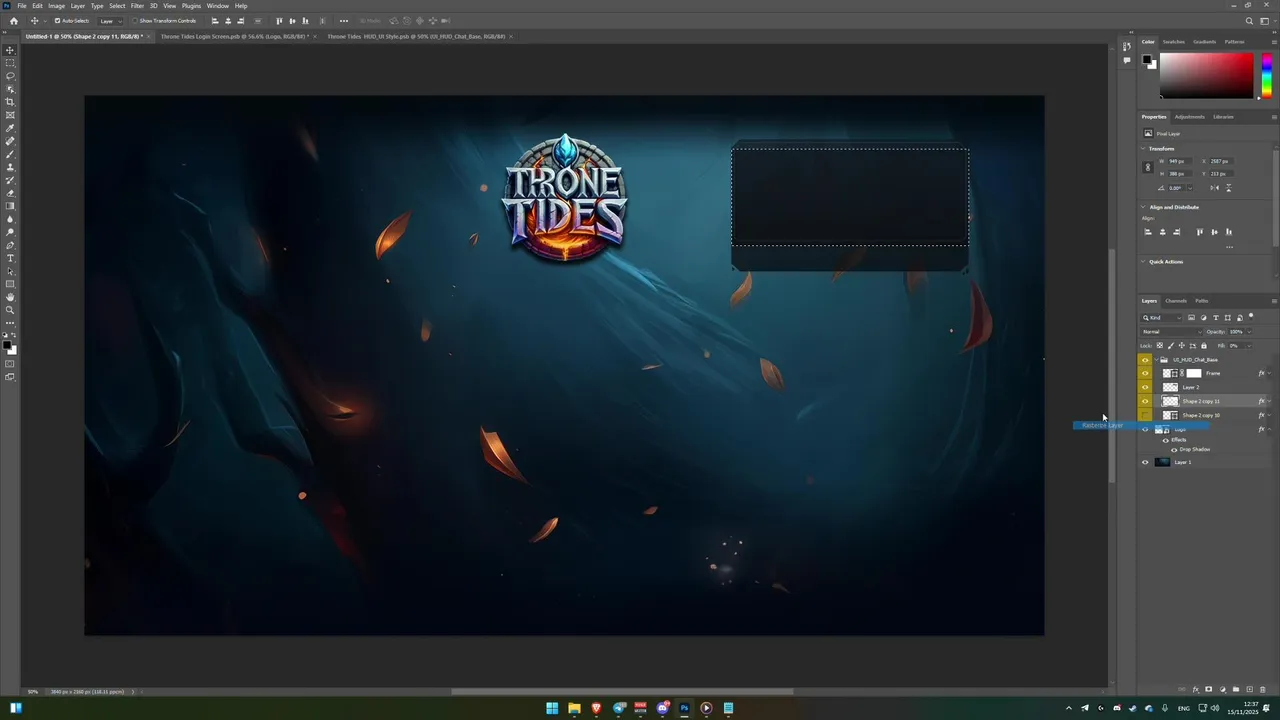Click Align left edges in Properties panel

pyautogui.click(x=1148, y=232)
